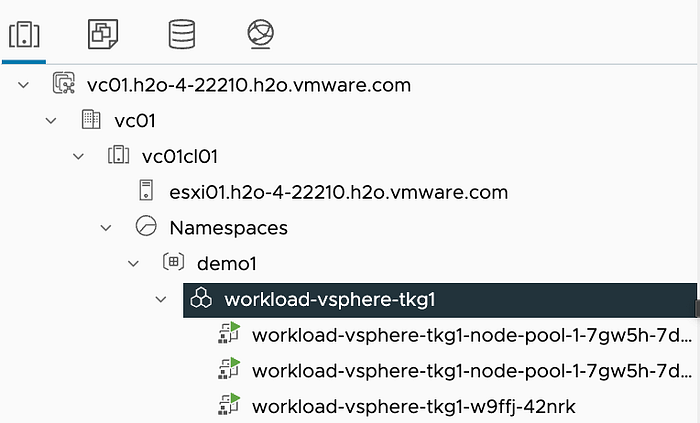Screen dimensions: 700x423
Task: Select the highlighted workload-vsphere-tkg1 row
Action: tap(440, 300)
